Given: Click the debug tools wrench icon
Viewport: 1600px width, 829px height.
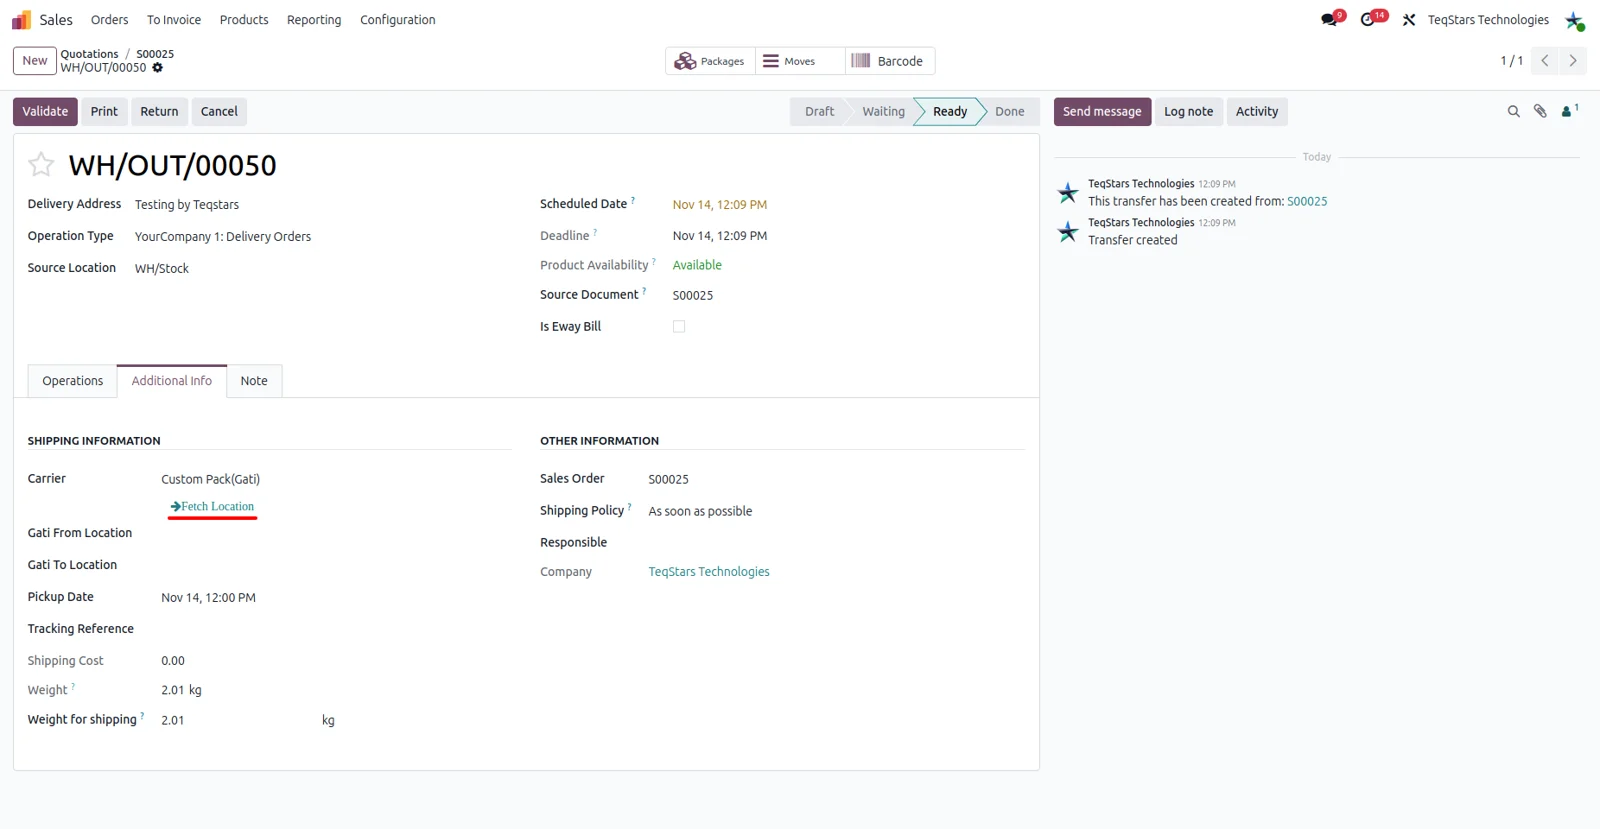Looking at the screenshot, I should [1409, 20].
